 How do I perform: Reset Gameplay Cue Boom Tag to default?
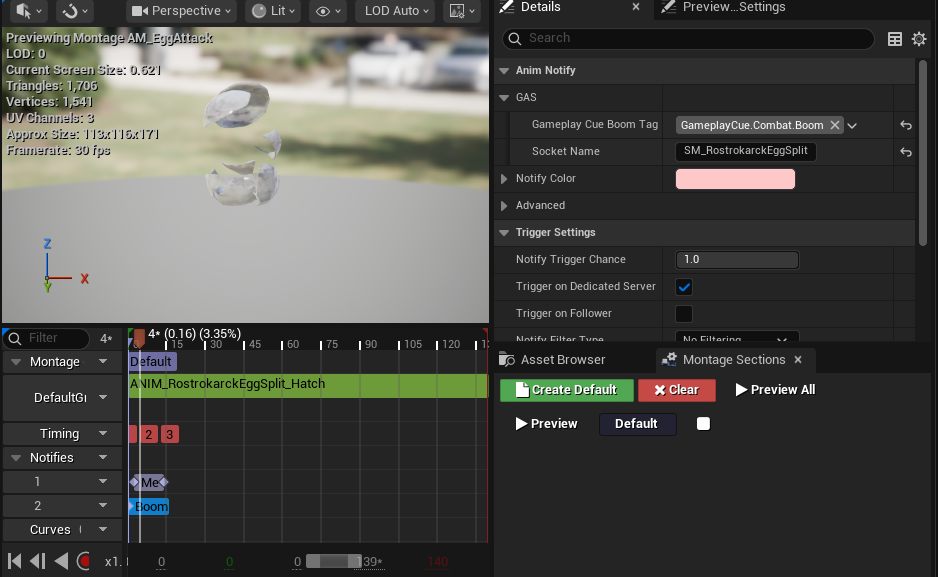[906, 125]
